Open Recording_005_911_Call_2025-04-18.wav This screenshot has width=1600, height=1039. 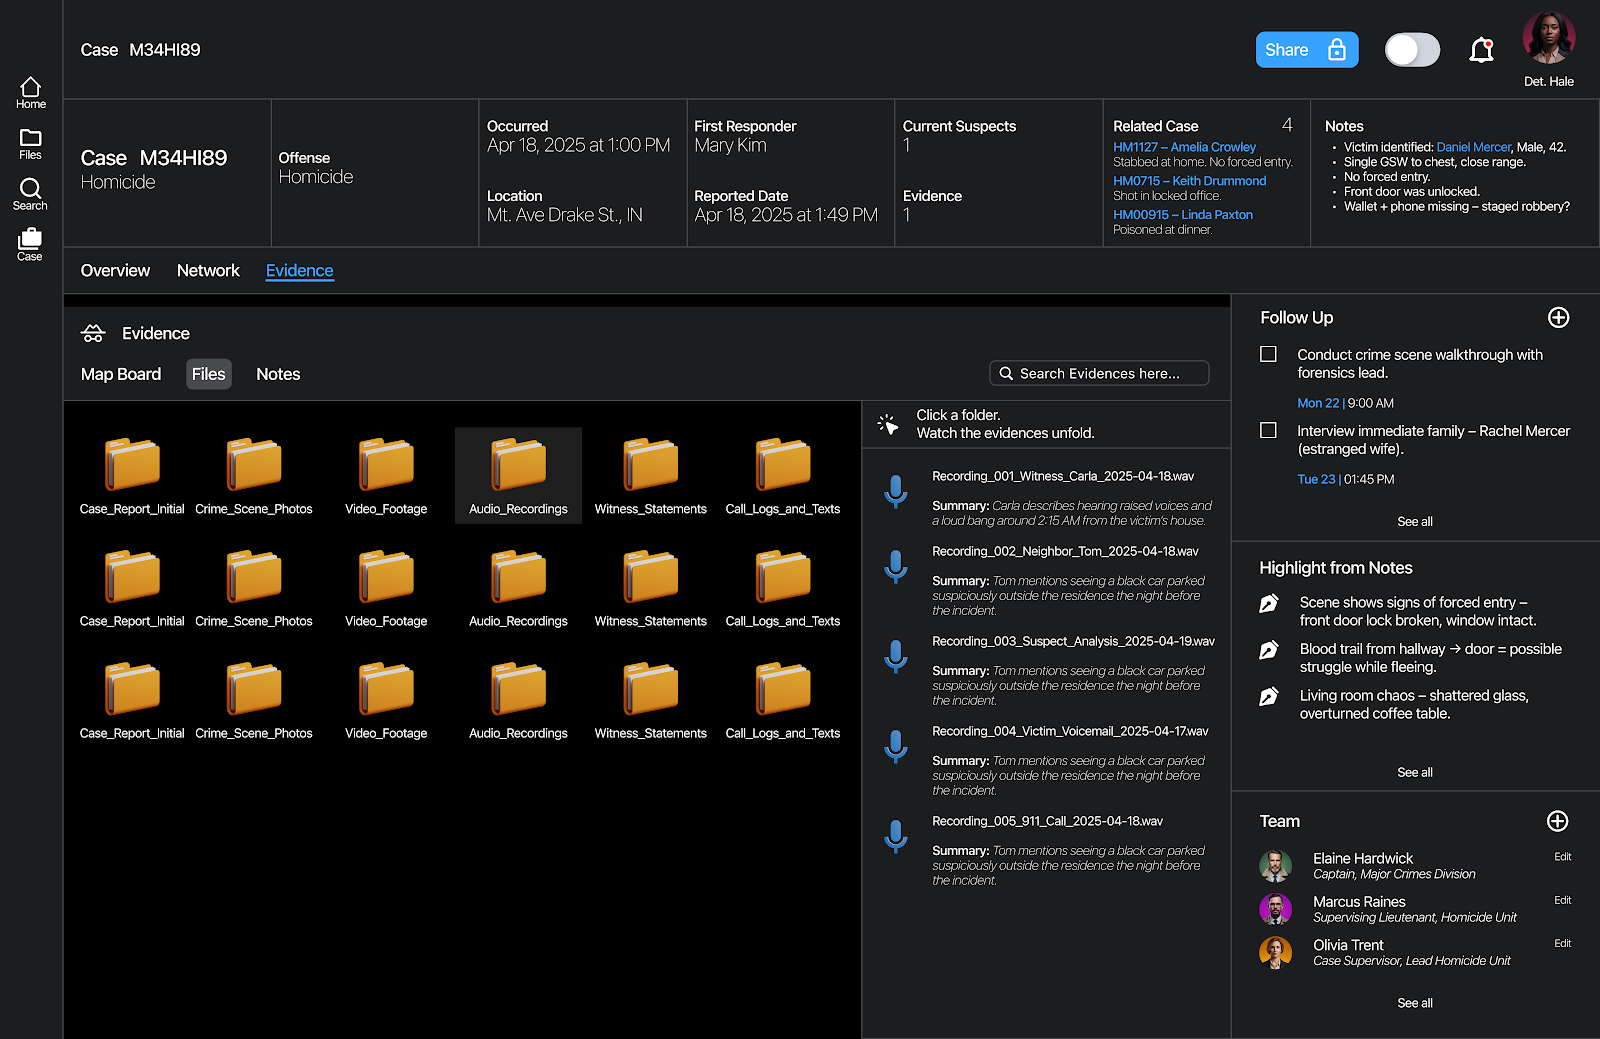[x=1047, y=822]
